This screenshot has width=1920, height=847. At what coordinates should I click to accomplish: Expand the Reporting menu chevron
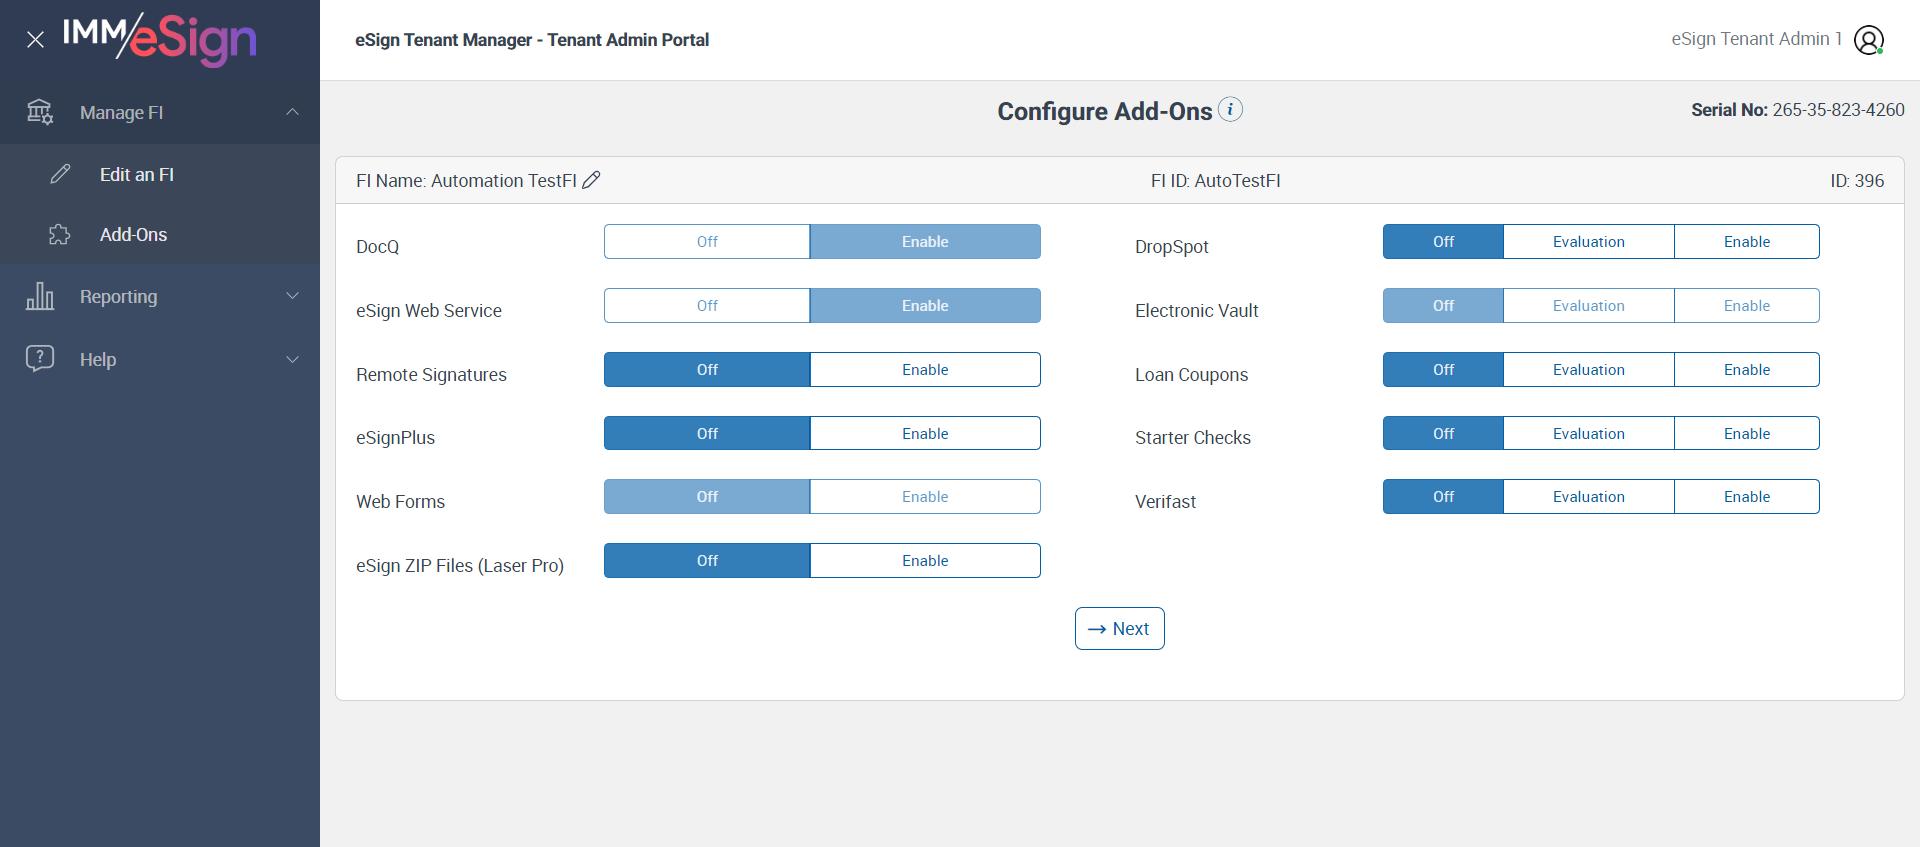[292, 296]
